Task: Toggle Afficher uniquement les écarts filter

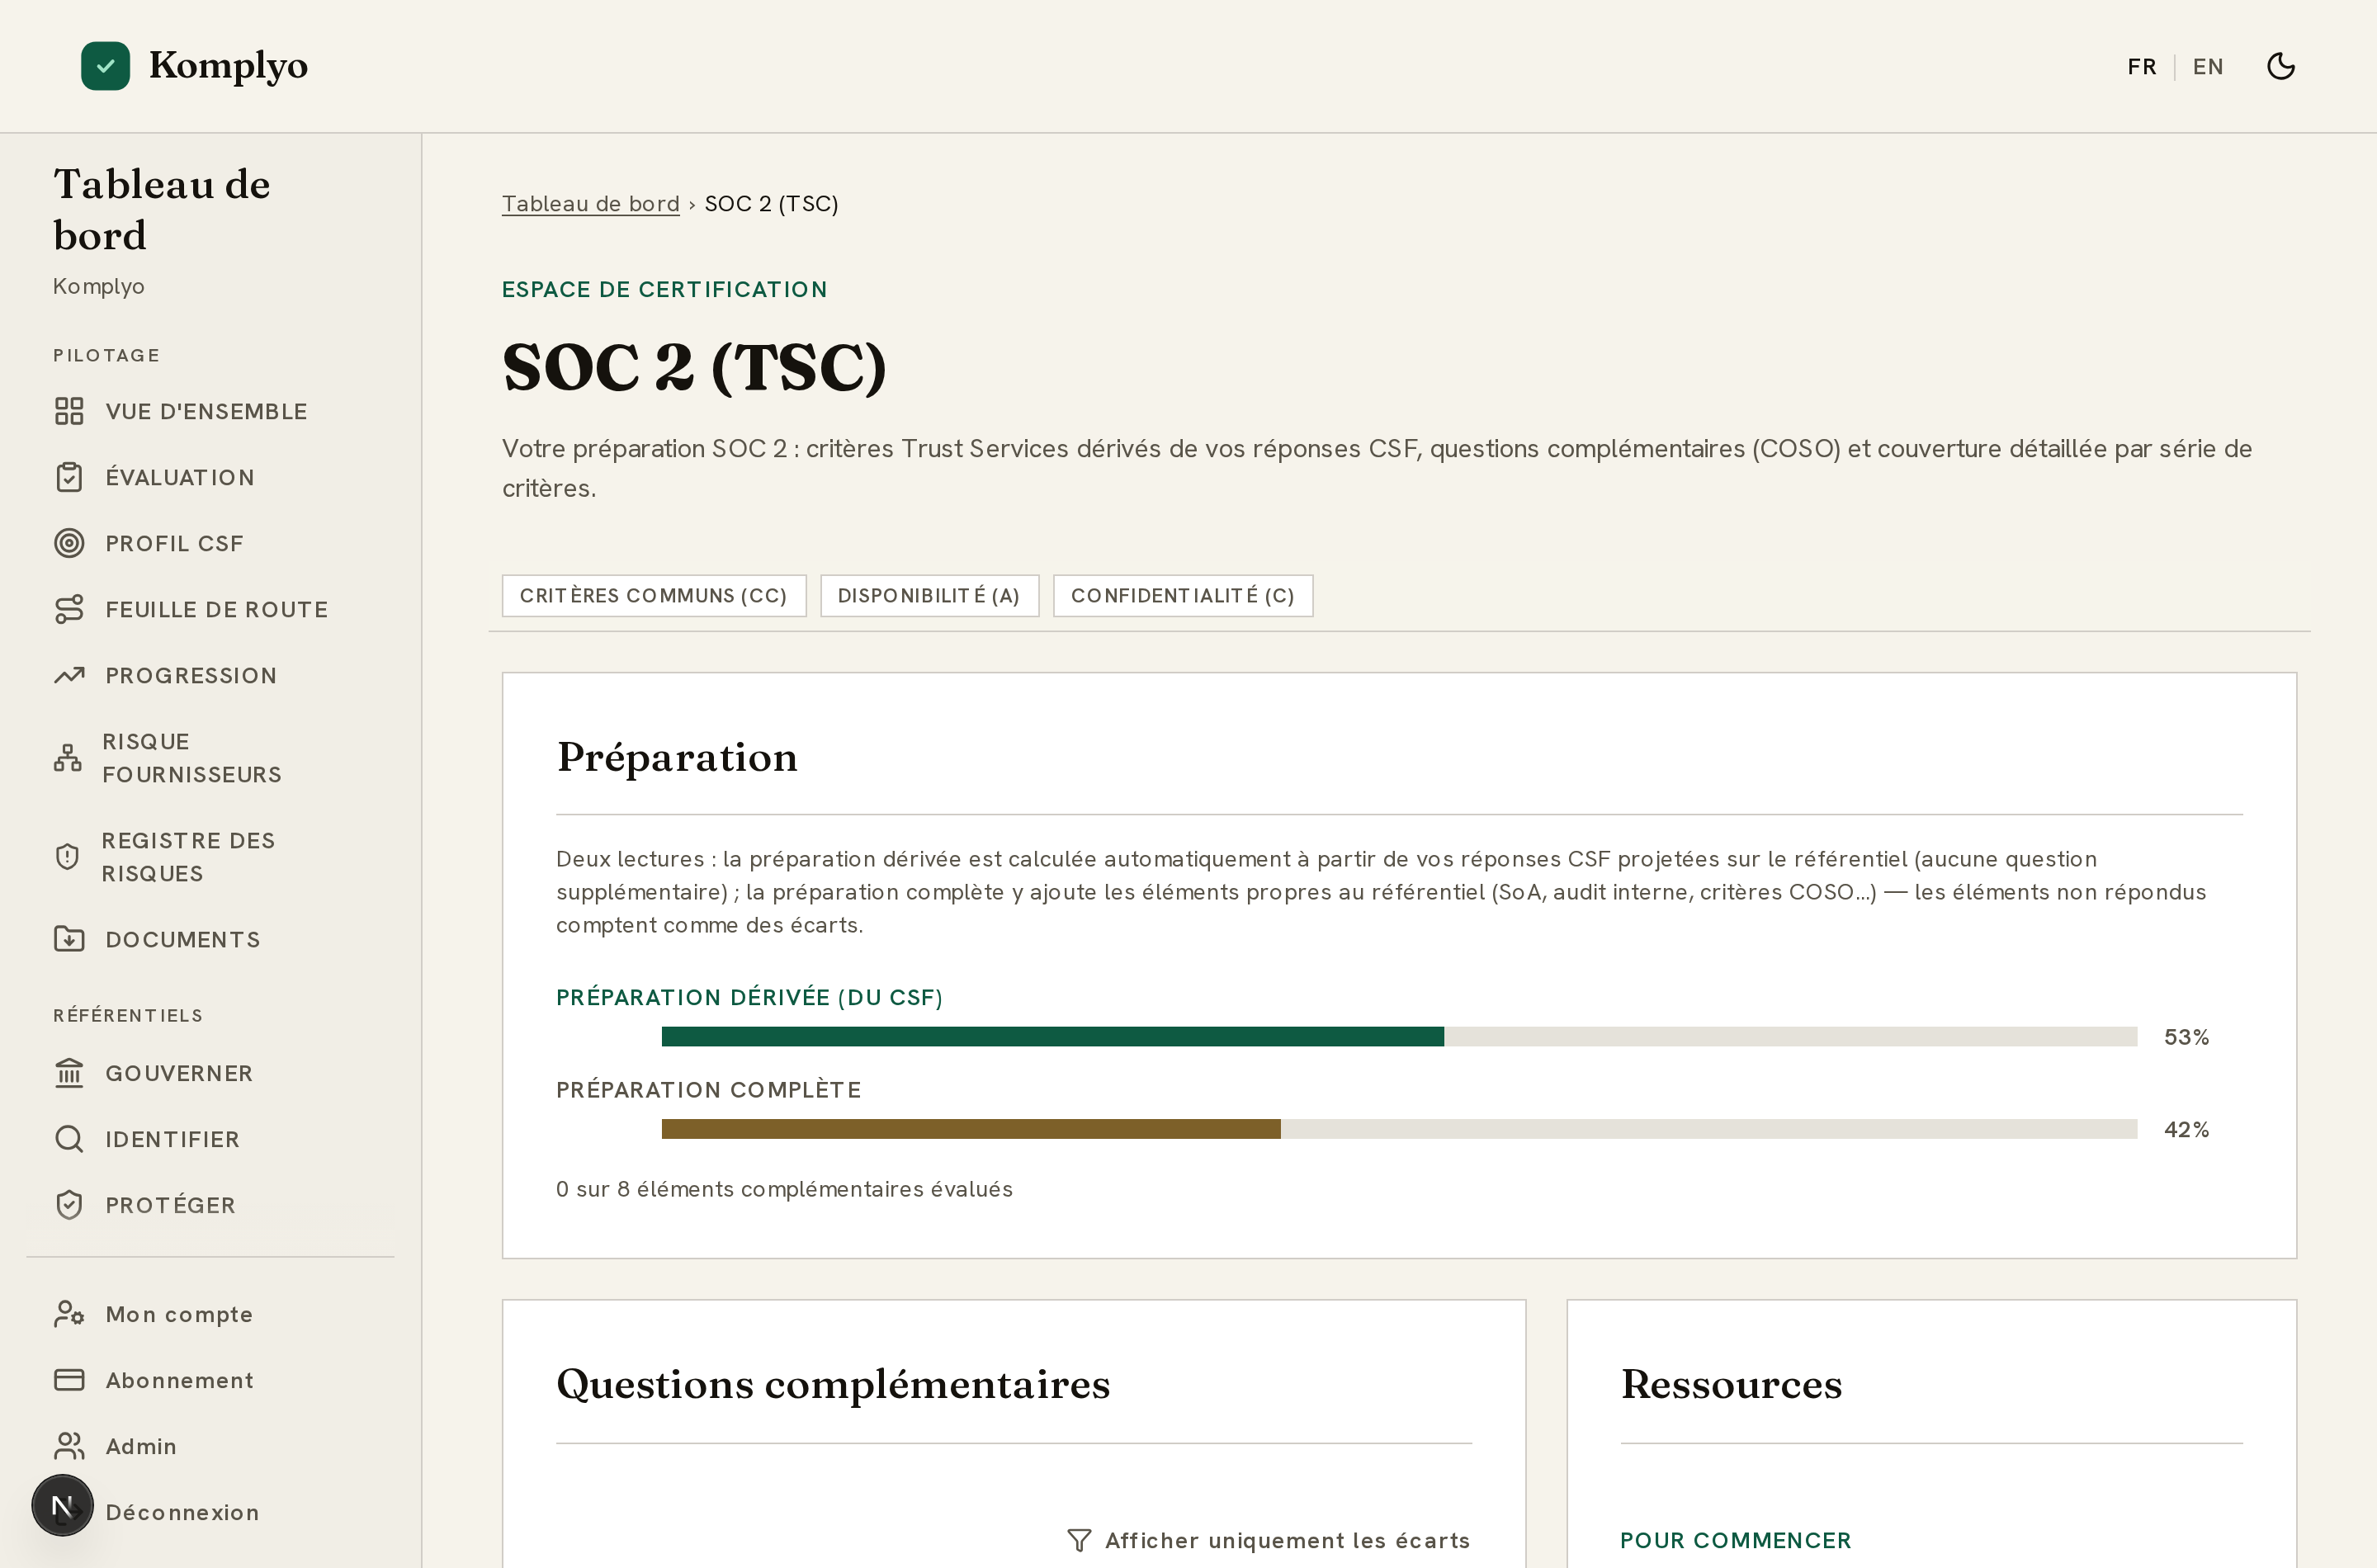Action: pos(1269,1540)
